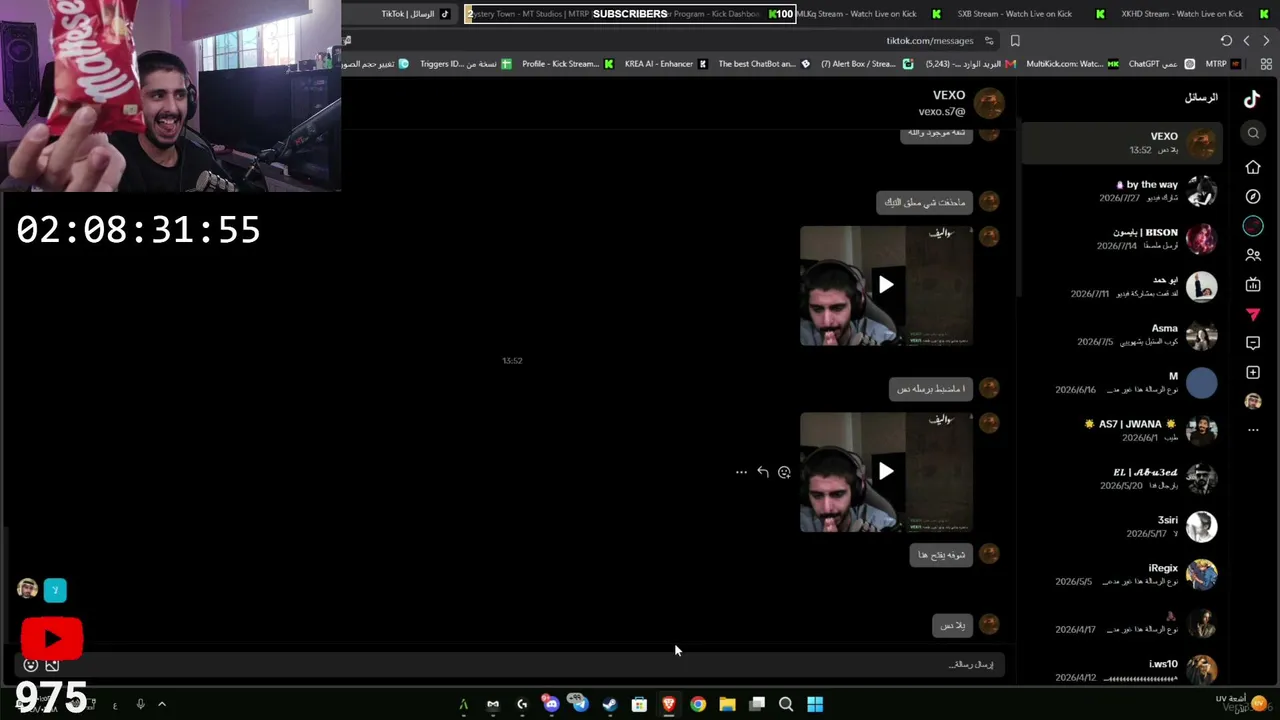Open the iRegix conversation

[x=1122, y=575]
